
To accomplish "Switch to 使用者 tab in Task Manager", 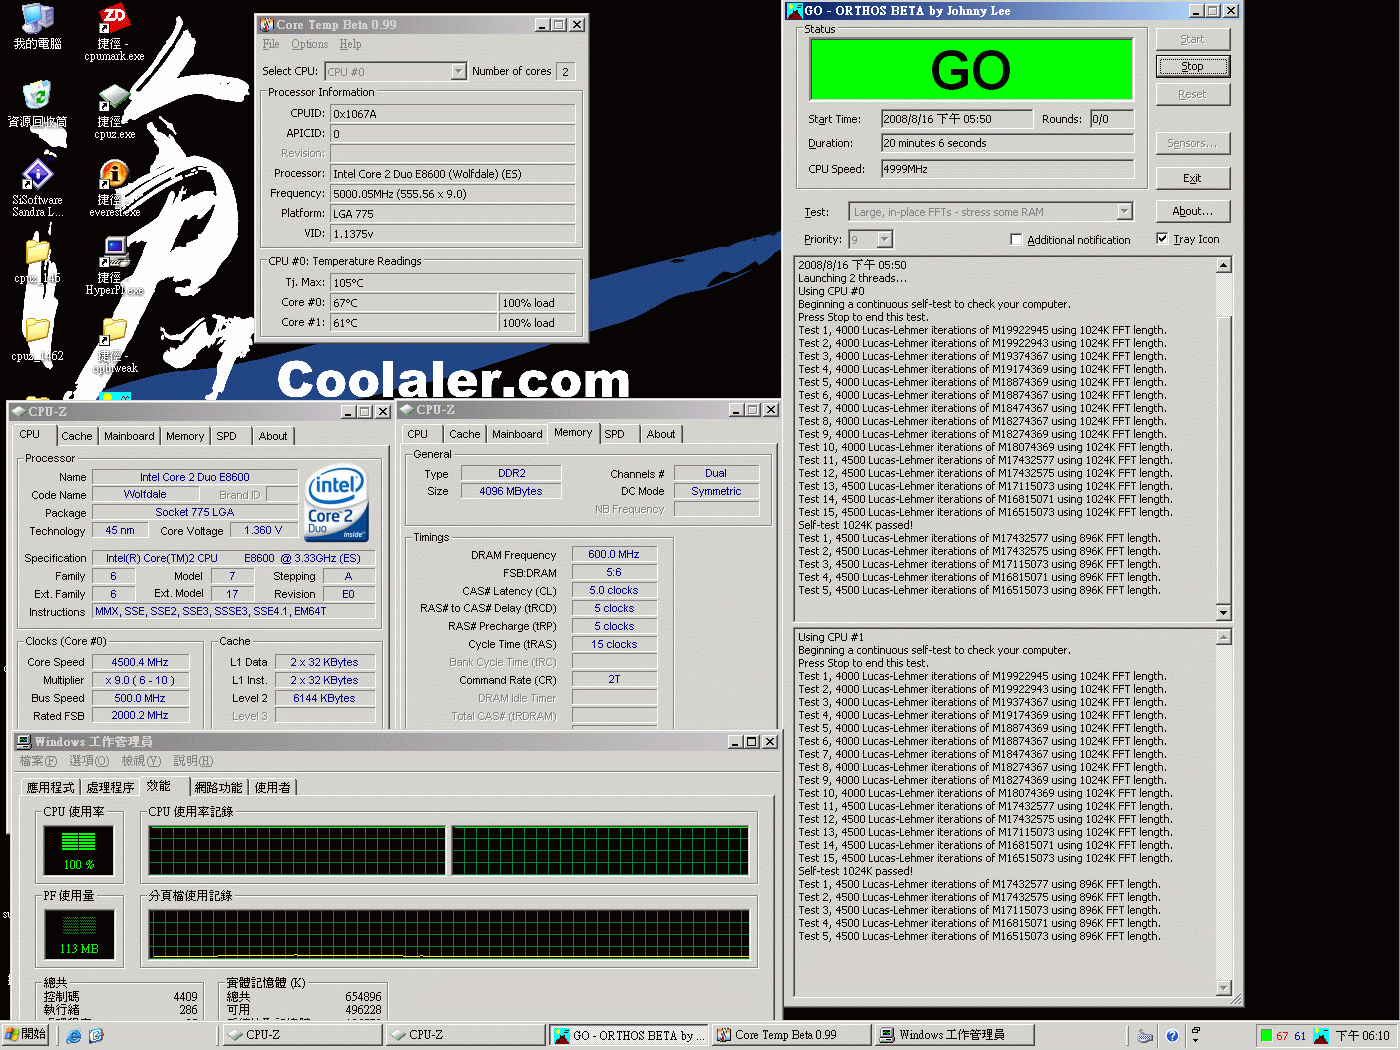I will [272, 788].
